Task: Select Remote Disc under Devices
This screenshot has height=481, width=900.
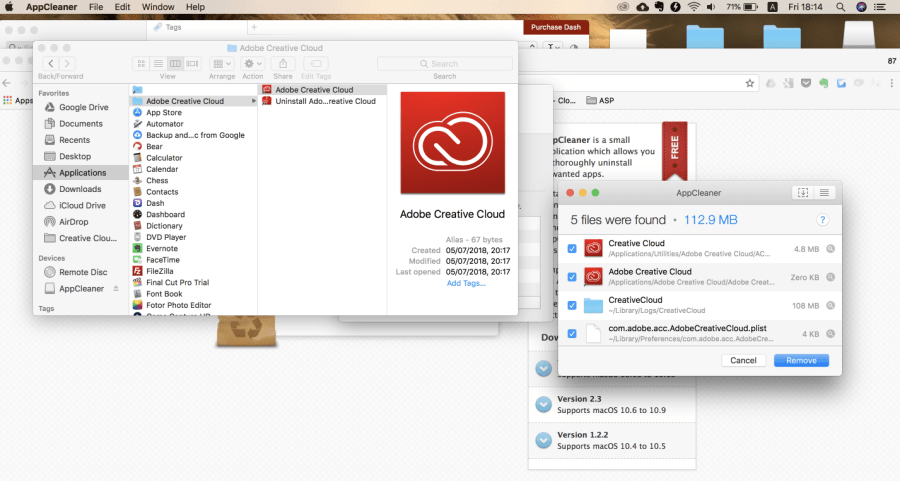Action: (83, 272)
